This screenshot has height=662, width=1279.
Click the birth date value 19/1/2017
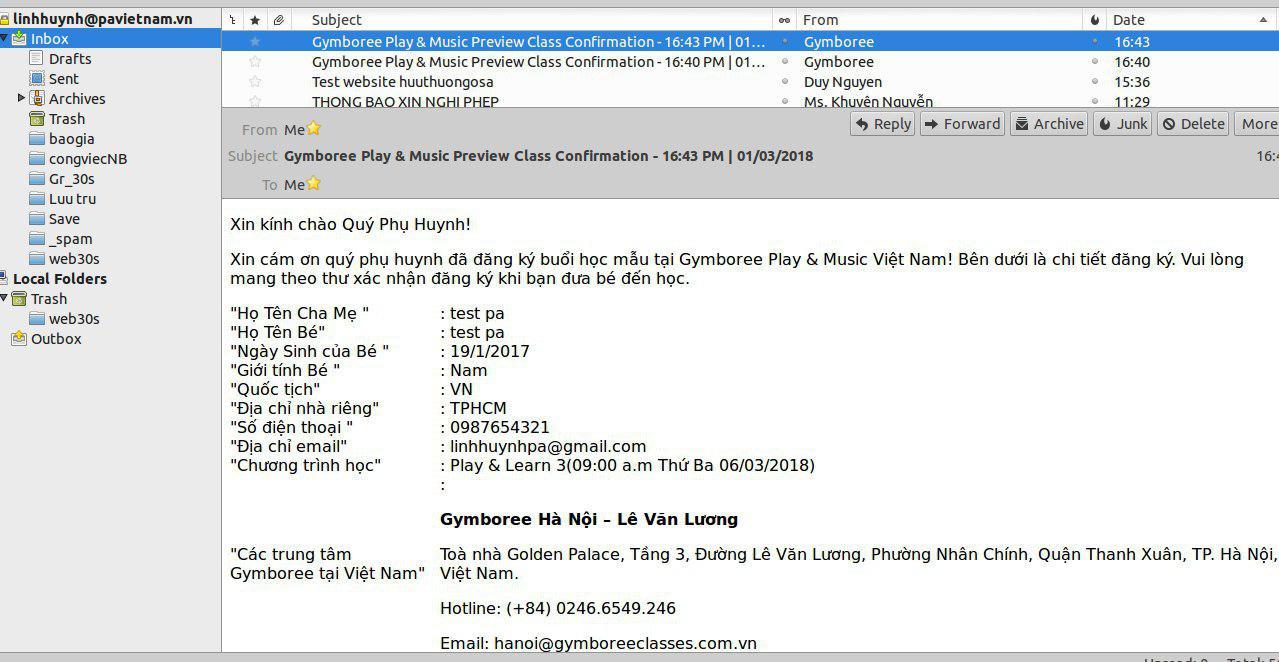490,351
